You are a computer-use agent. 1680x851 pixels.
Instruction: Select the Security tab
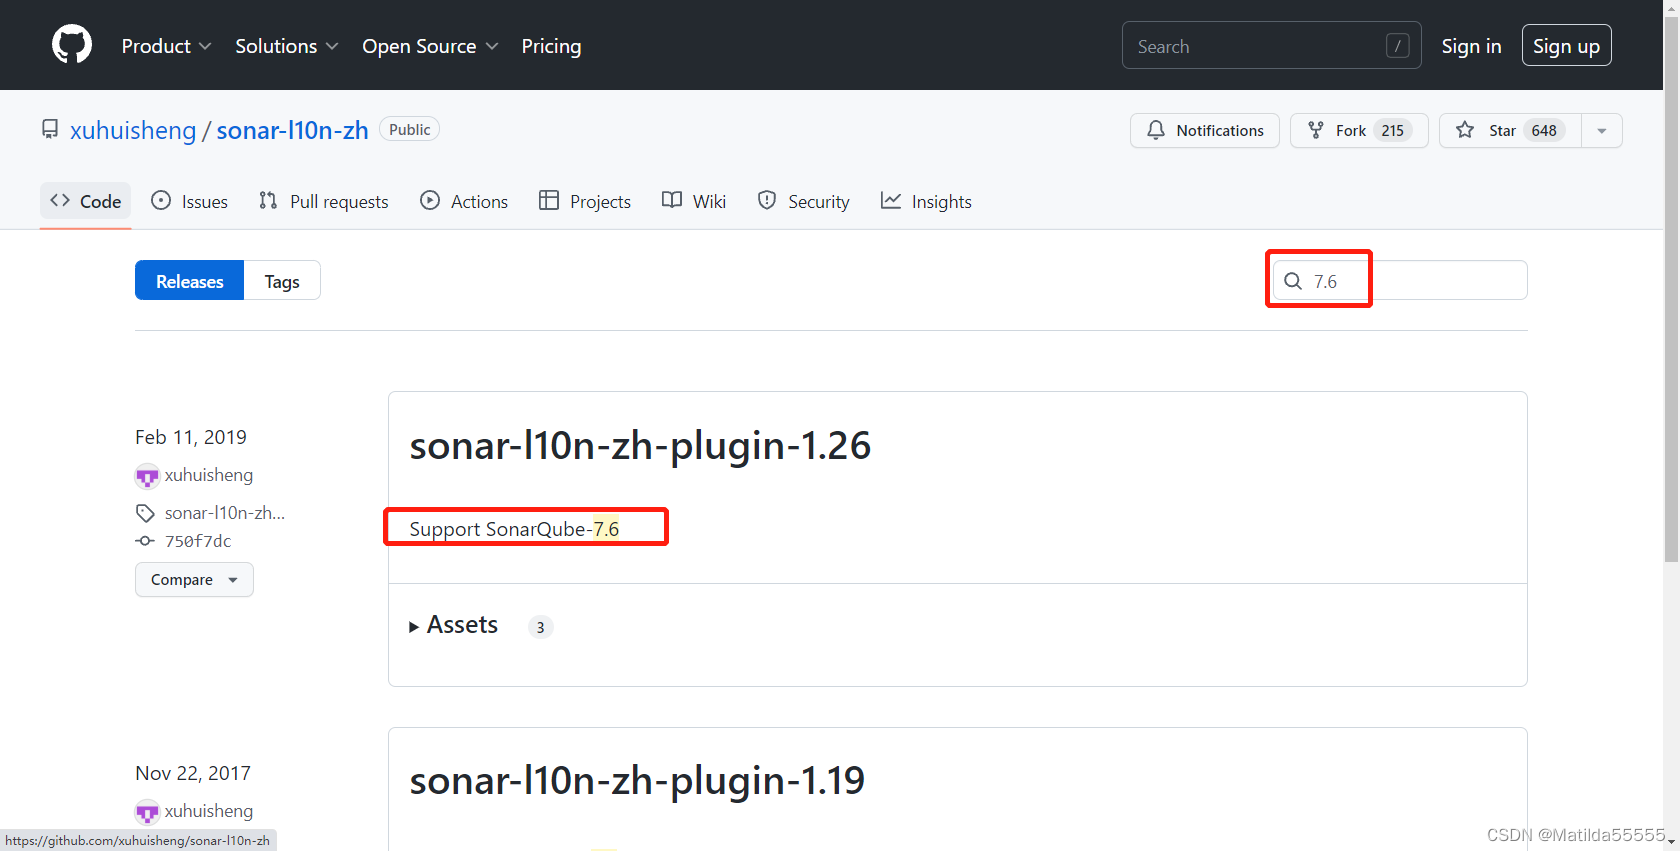coord(804,201)
